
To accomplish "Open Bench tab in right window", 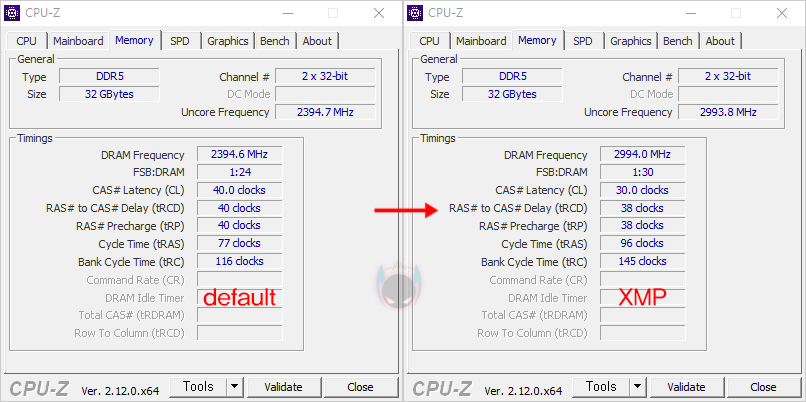I will (677, 41).
